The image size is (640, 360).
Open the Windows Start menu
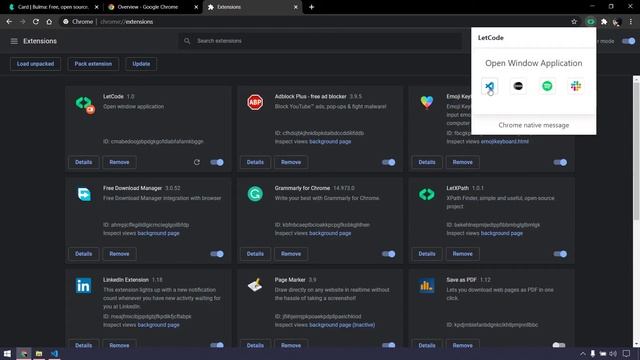pos(7,353)
